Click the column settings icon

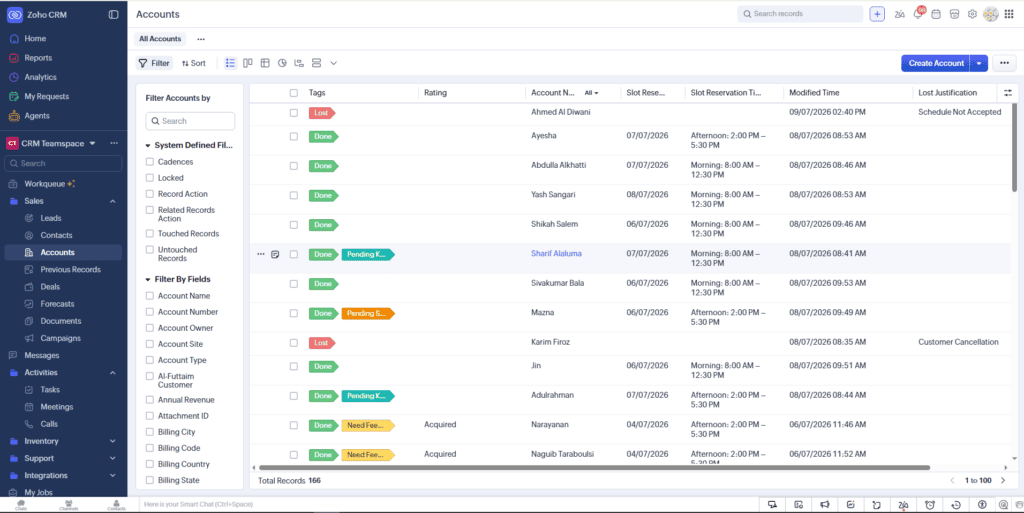click(1008, 93)
